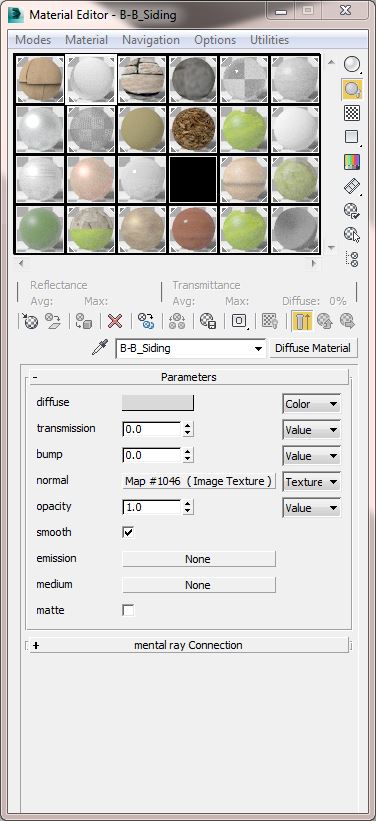Viewport: 376px width, 821px height.
Task: Click the Make Preview film icon
Action: [x=352, y=186]
